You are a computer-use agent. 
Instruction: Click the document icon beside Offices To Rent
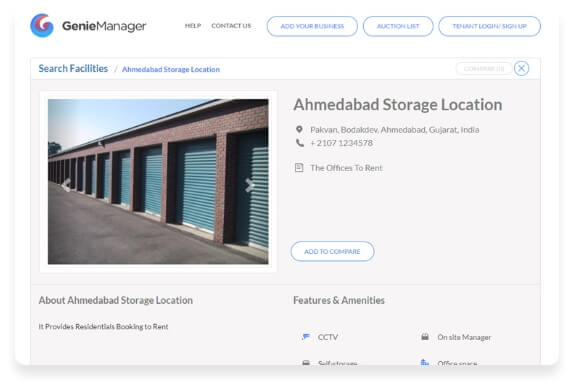click(x=299, y=168)
